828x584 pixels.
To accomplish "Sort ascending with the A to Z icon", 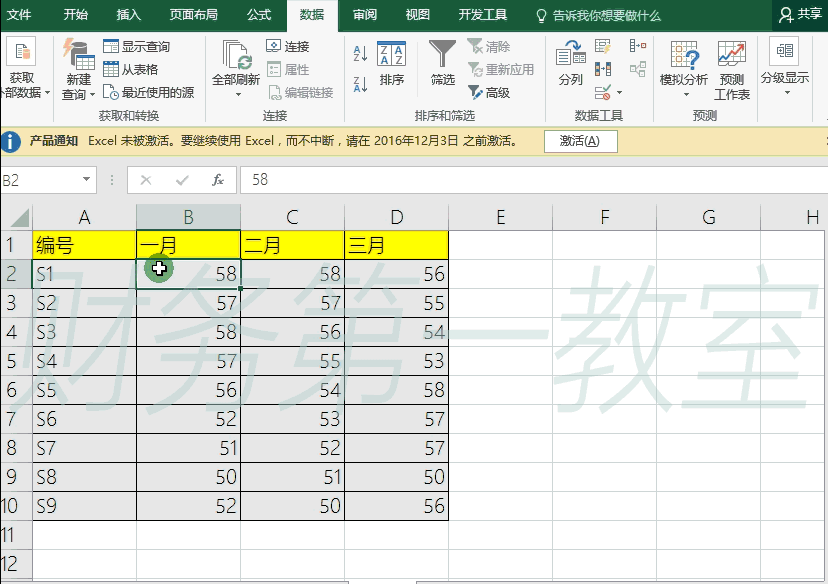I will [x=360, y=53].
